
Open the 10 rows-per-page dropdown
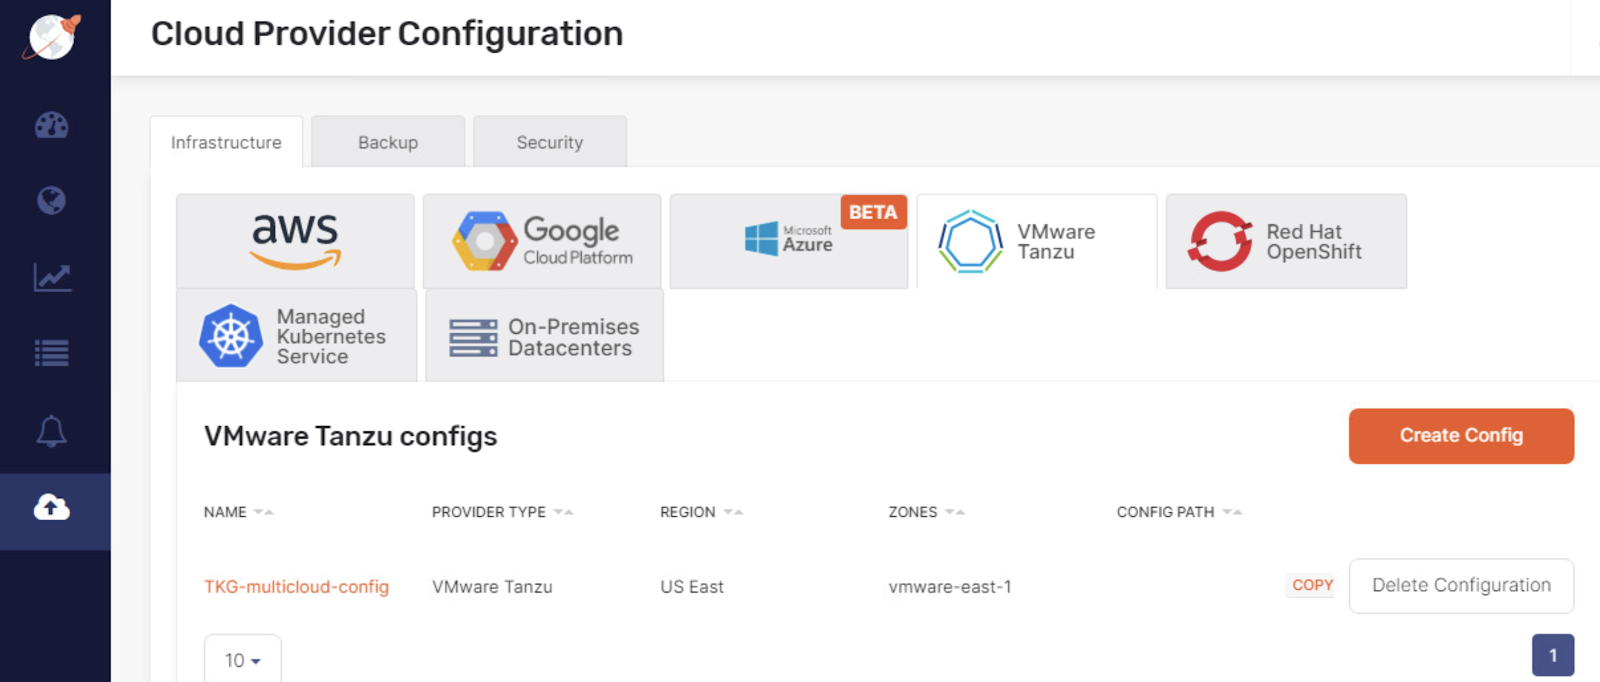[x=243, y=659]
